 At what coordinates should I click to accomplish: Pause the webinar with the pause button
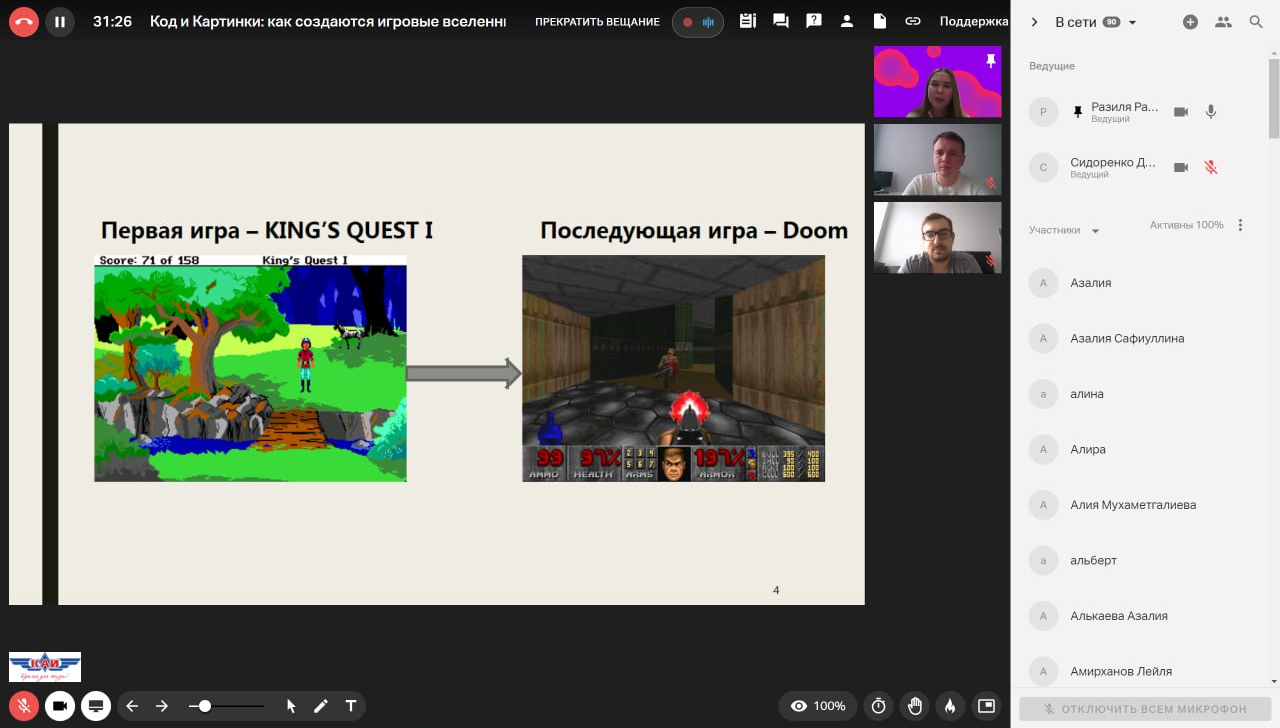[x=60, y=22]
